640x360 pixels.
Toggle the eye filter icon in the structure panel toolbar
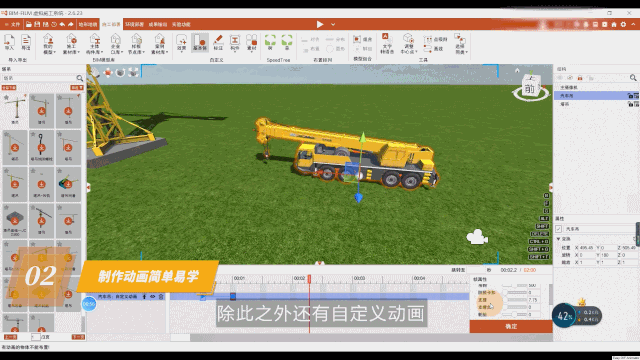[570, 78]
